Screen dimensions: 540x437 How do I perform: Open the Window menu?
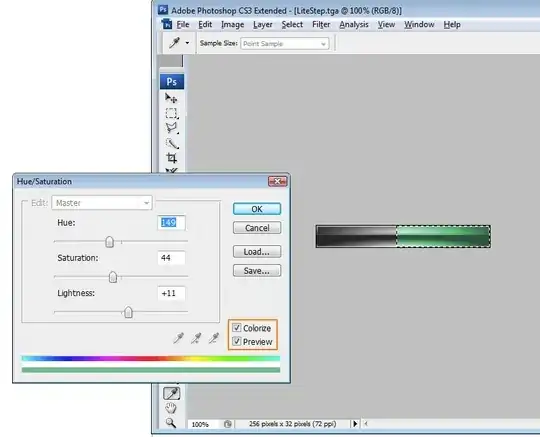[419, 24]
